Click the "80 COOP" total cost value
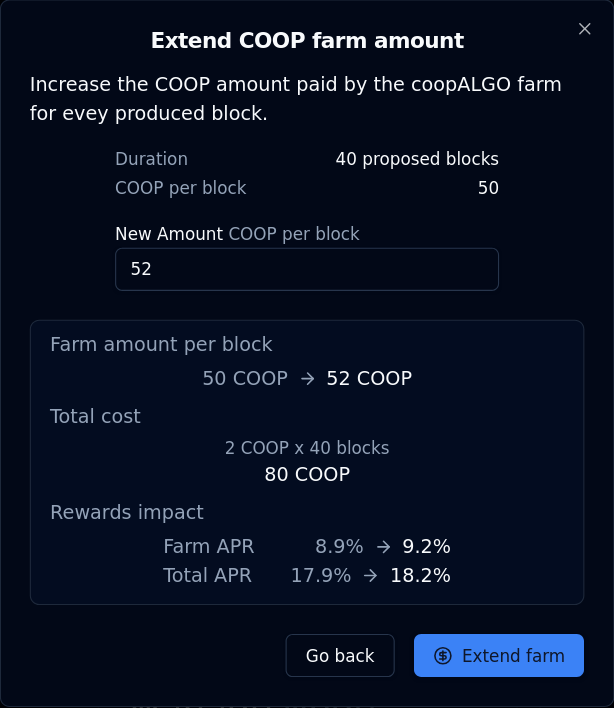The height and width of the screenshot is (708, 614). [x=307, y=475]
